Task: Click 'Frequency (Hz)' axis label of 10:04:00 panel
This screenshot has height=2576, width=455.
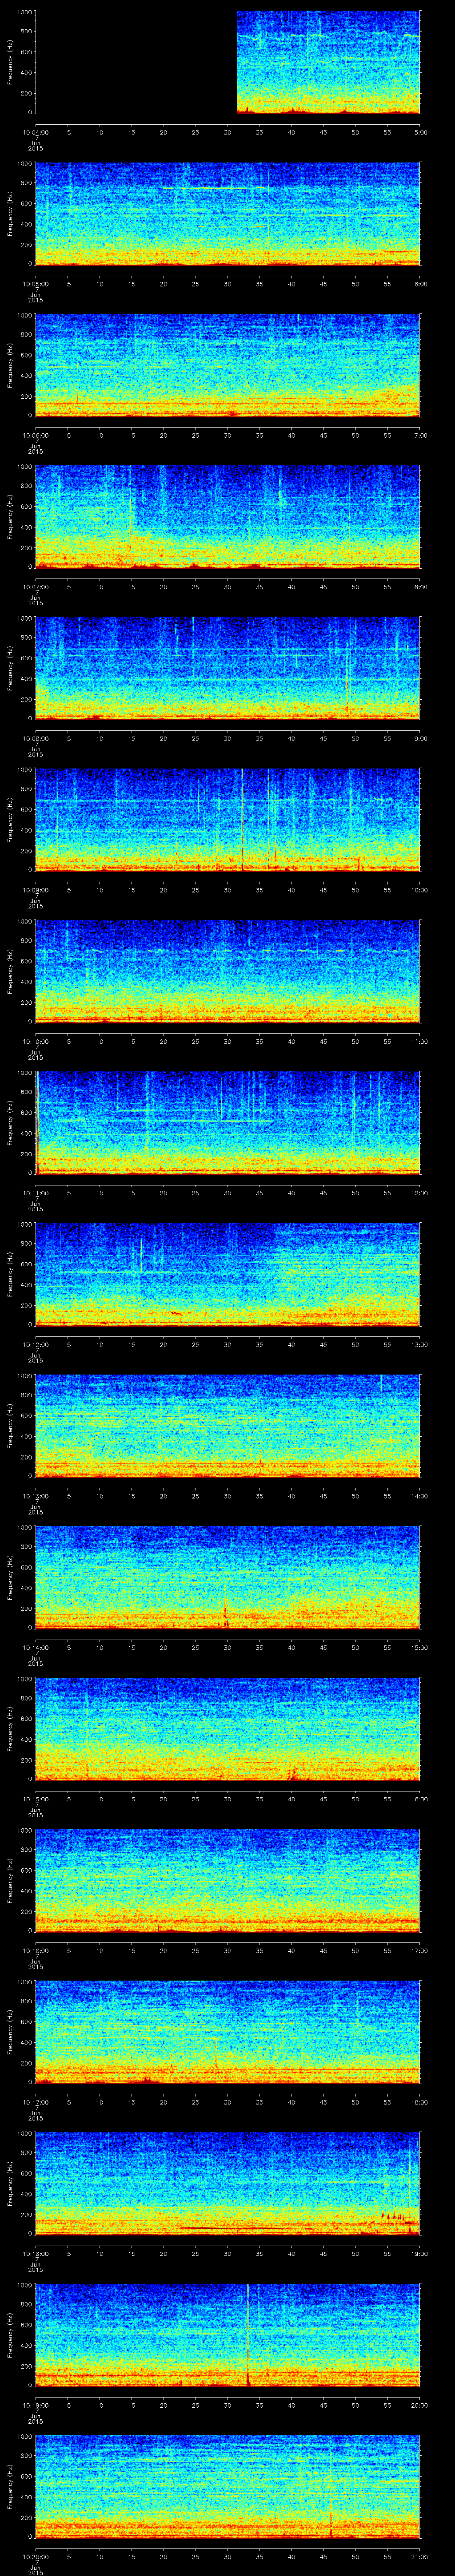Action: pyautogui.click(x=10, y=62)
